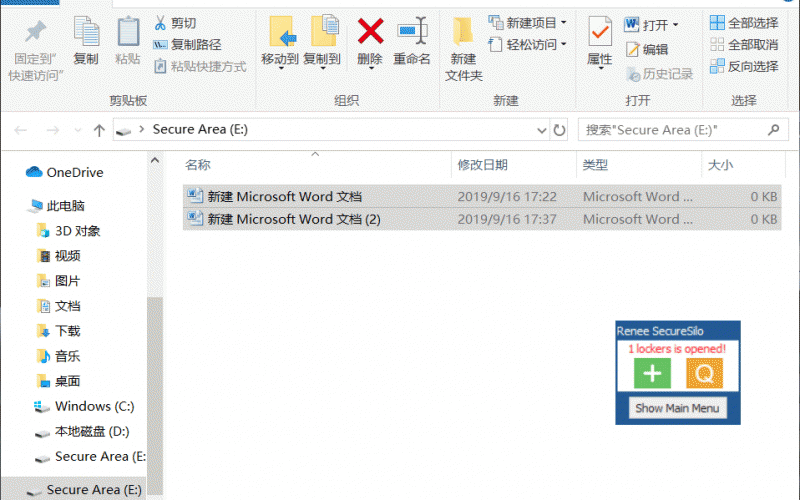
Task: Click the 粘贴 paste clipboard icon
Action: tap(128, 32)
